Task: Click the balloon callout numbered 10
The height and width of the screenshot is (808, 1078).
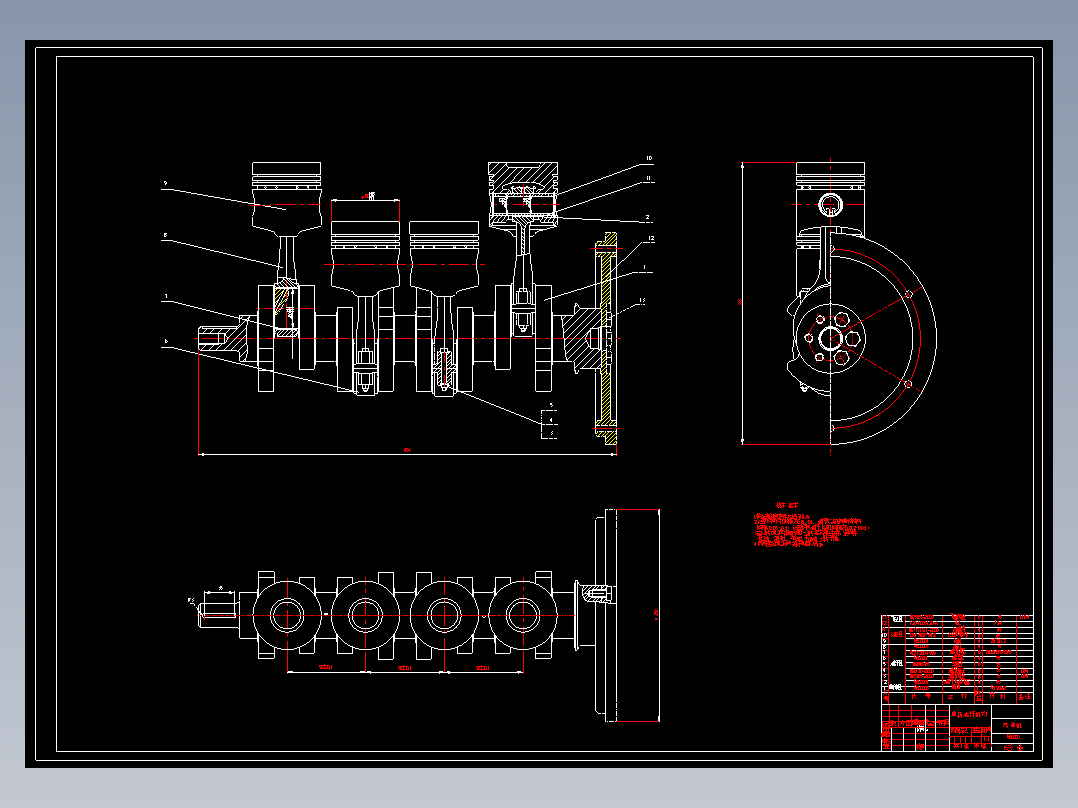Action: pos(649,158)
